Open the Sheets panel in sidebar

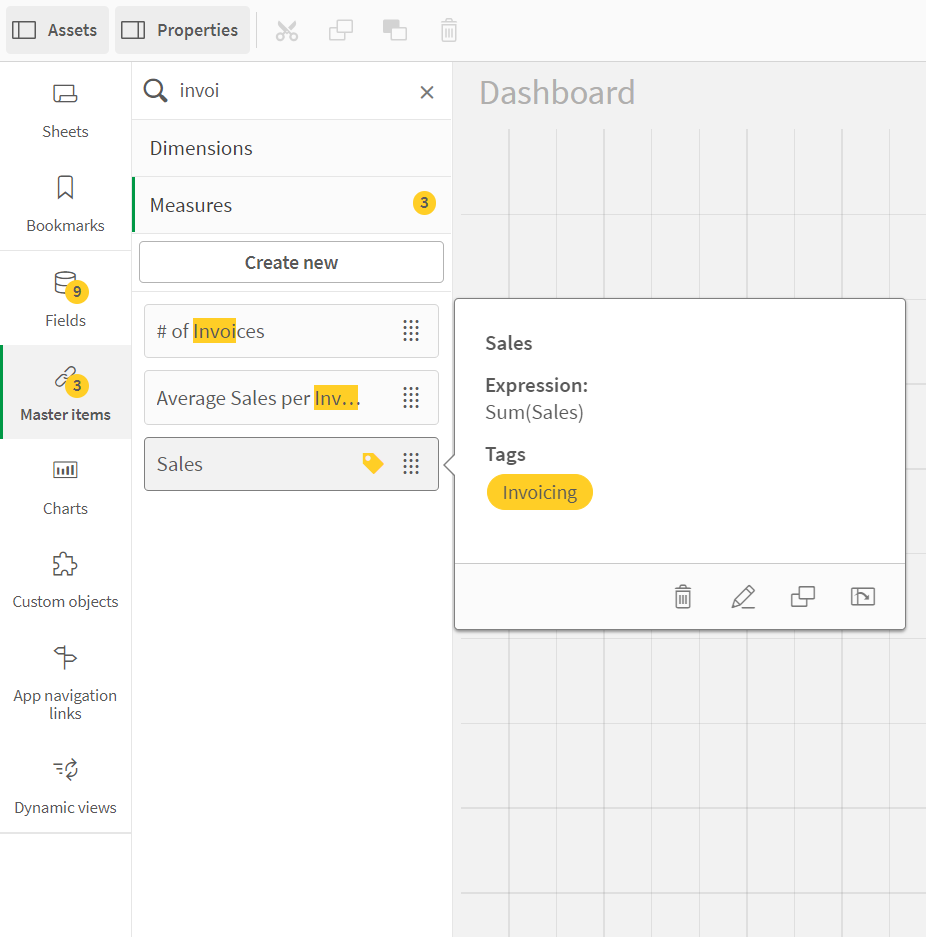tap(65, 110)
